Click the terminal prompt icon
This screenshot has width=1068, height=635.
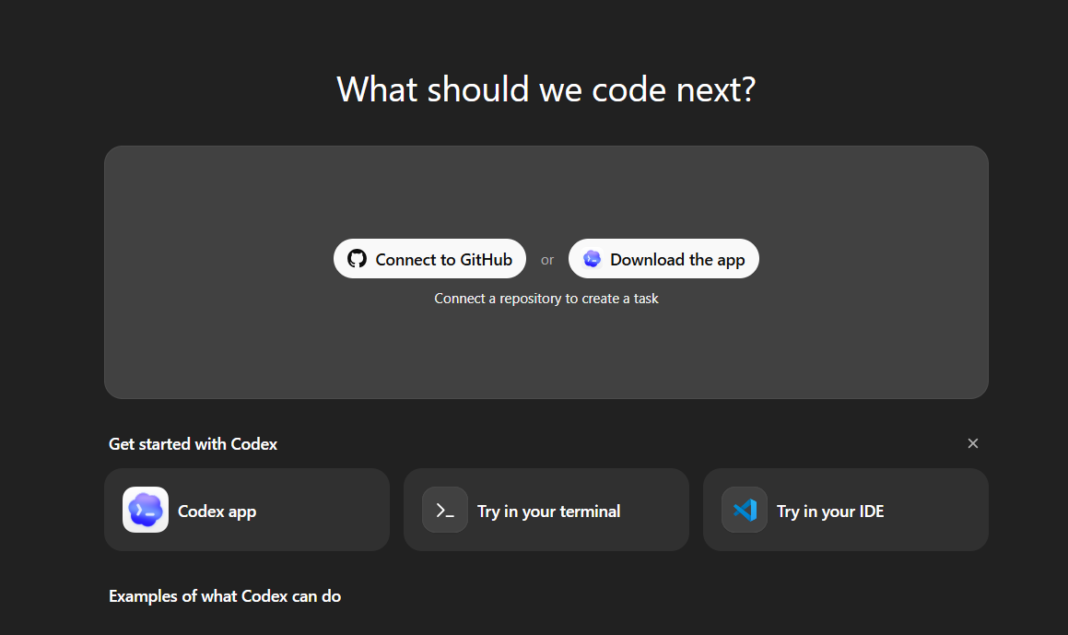445,510
